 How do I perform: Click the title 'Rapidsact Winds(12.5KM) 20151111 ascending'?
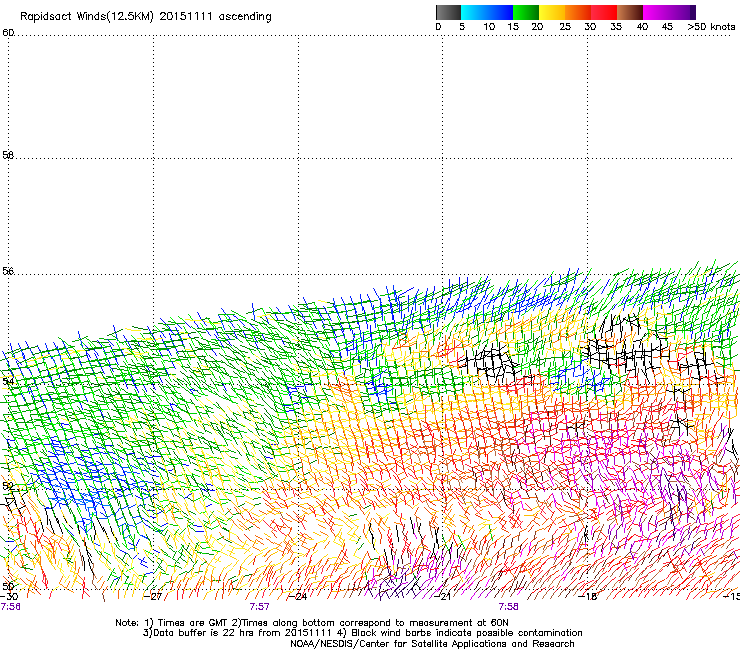pyautogui.click(x=146, y=17)
